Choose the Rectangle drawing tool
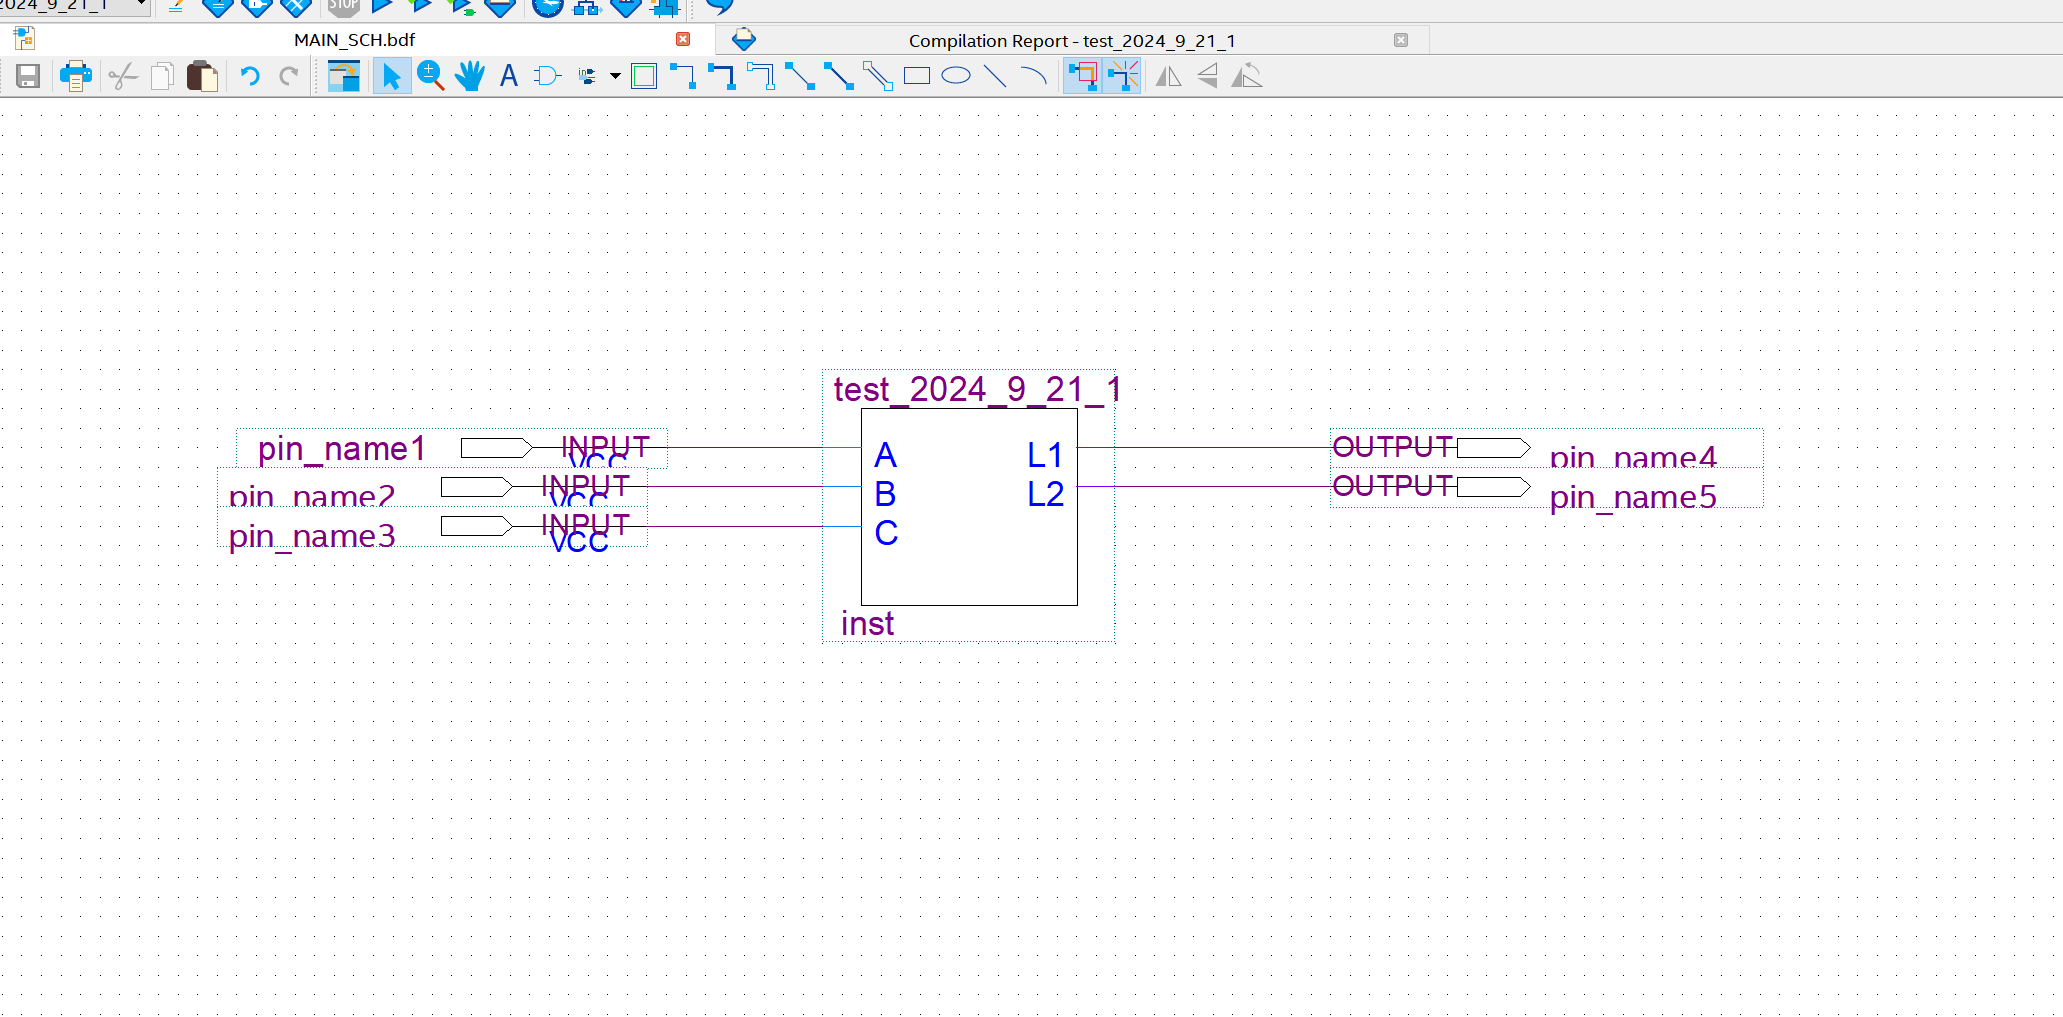Viewport: 2063px width, 1017px height. click(916, 76)
